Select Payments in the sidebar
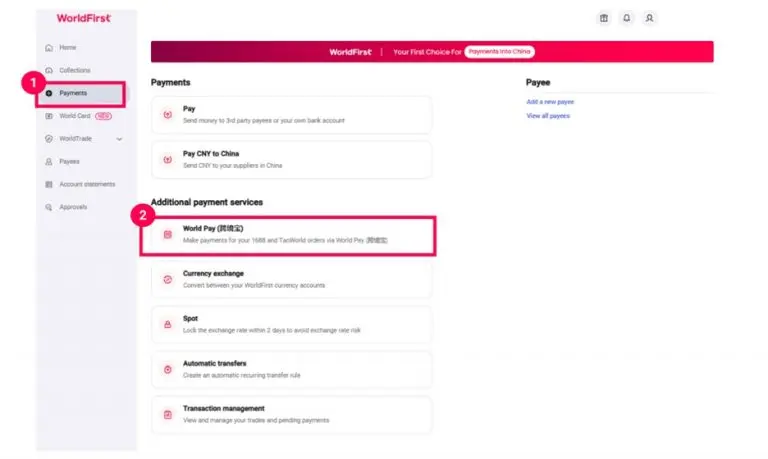The width and height of the screenshot is (768, 459). click(x=81, y=94)
